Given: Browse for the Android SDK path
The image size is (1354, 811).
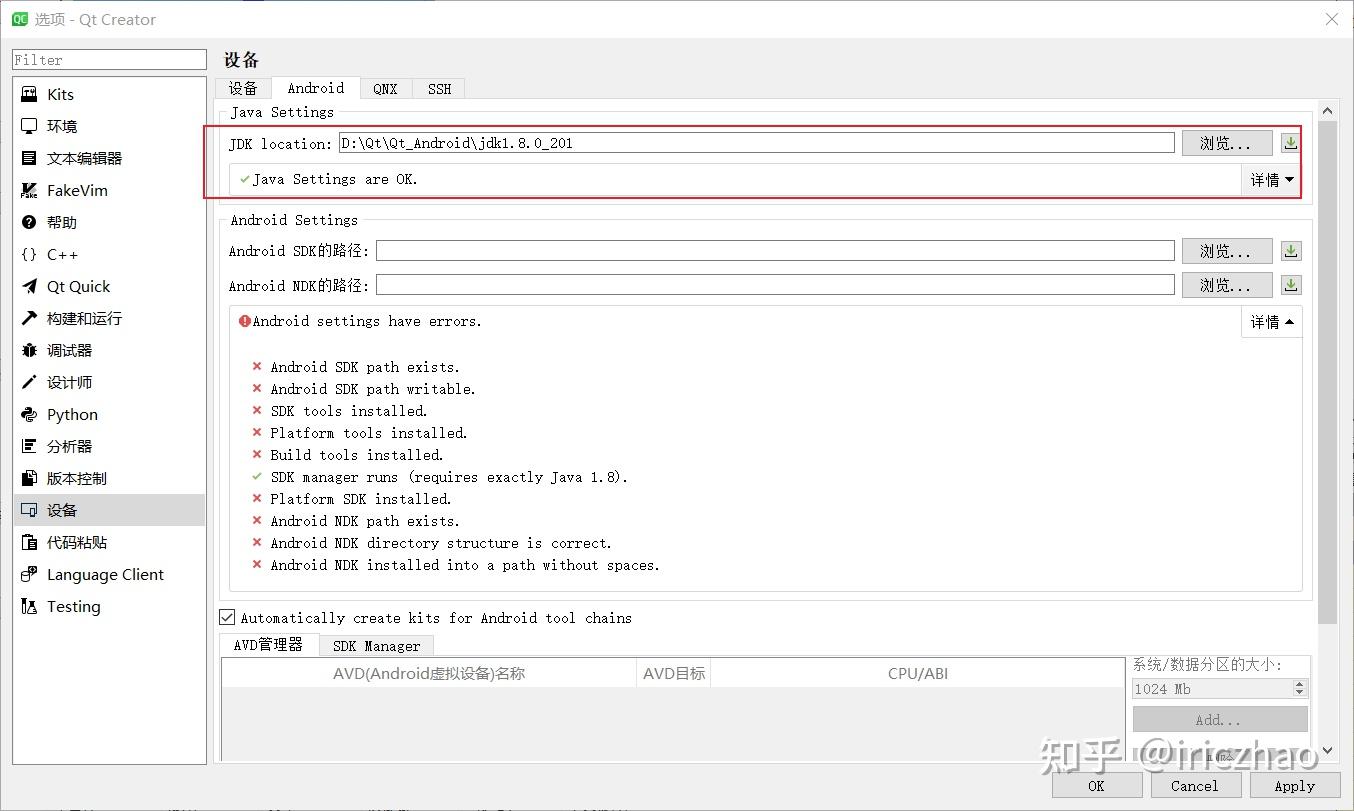Looking at the screenshot, I should [1227, 251].
